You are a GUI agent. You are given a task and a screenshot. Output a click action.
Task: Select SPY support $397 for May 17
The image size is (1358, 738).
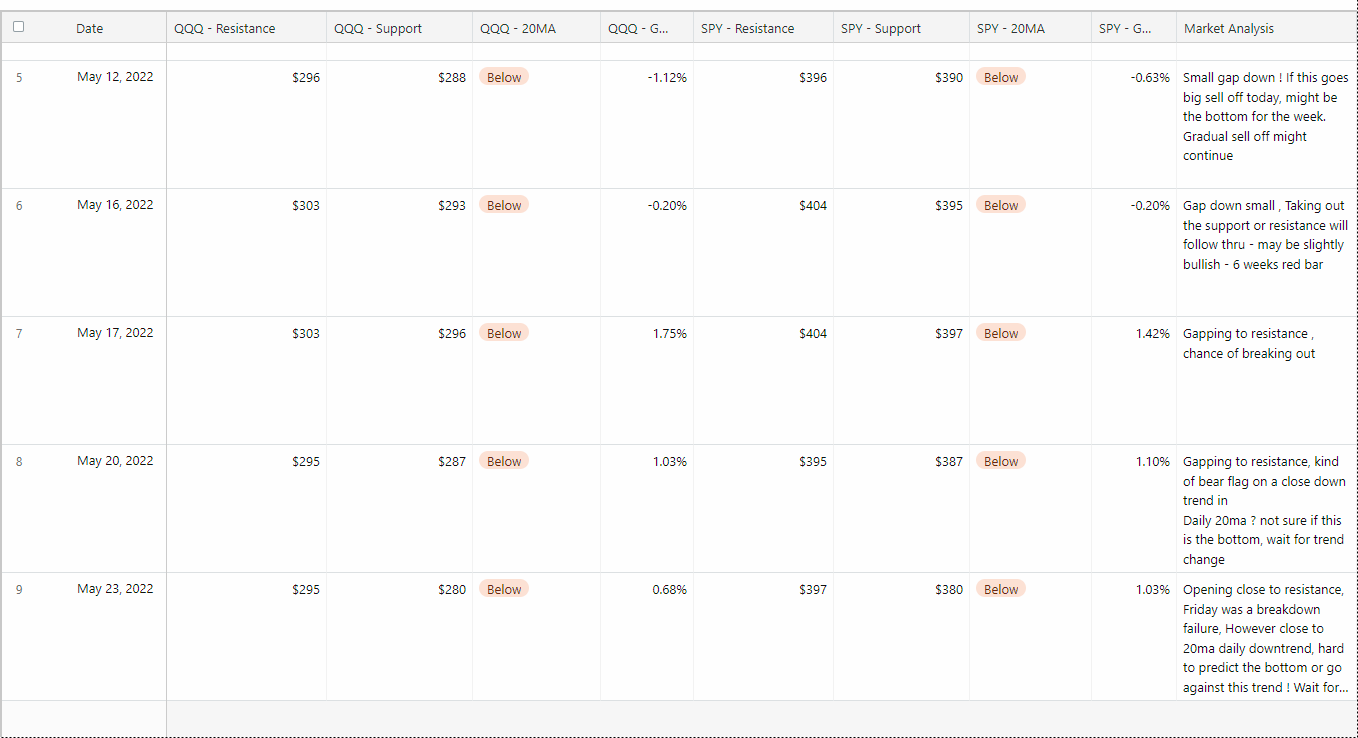(949, 333)
